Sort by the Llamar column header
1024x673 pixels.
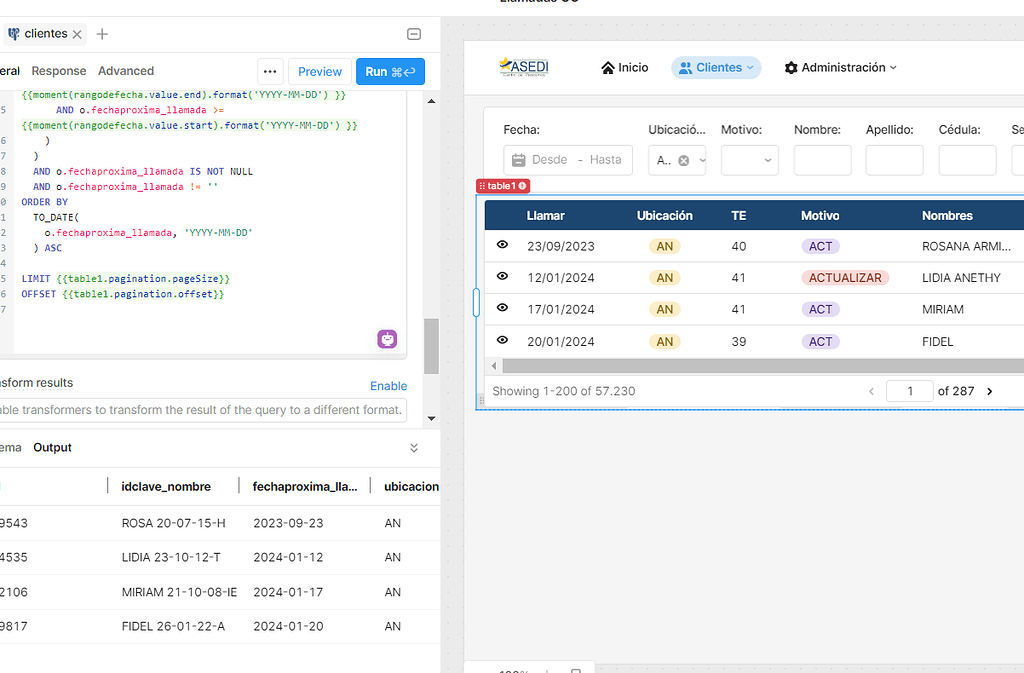click(545, 216)
